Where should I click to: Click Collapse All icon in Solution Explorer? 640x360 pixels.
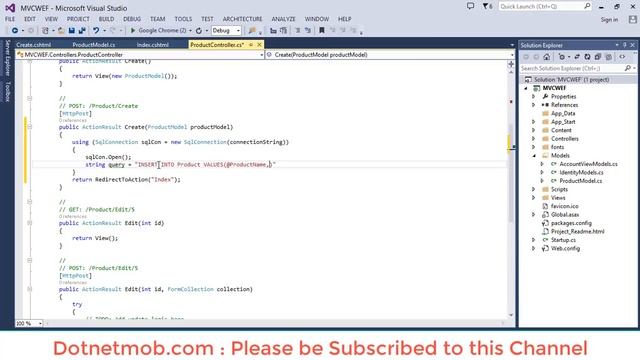coord(598,57)
